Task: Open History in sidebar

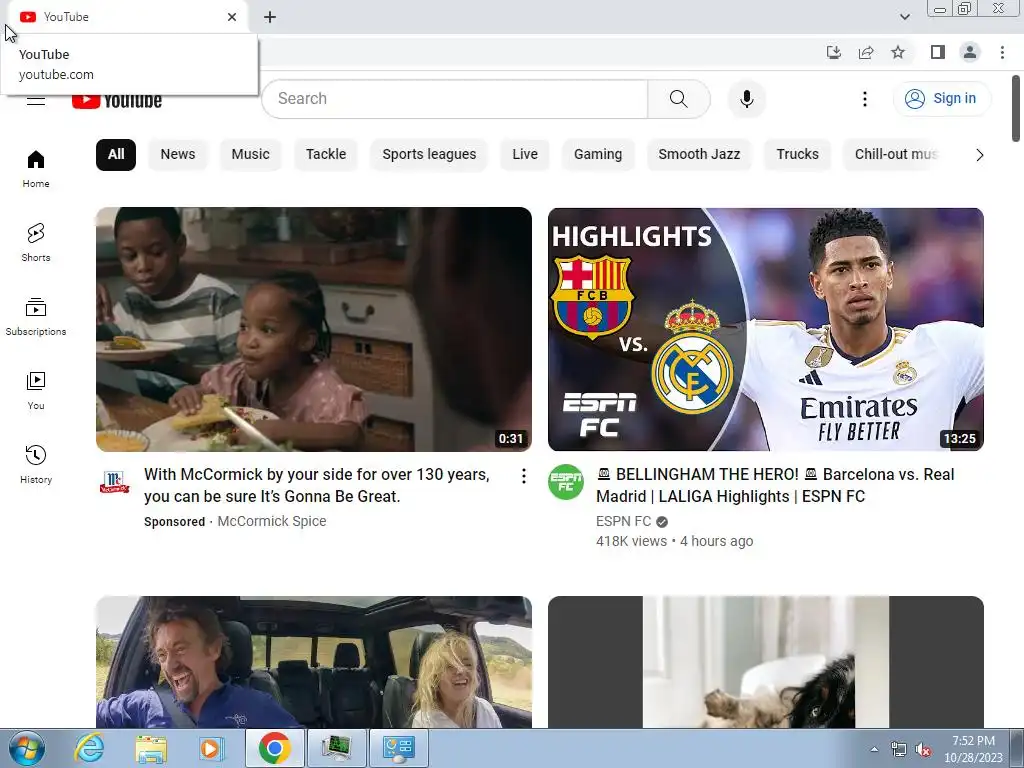Action: (x=36, y=464)
